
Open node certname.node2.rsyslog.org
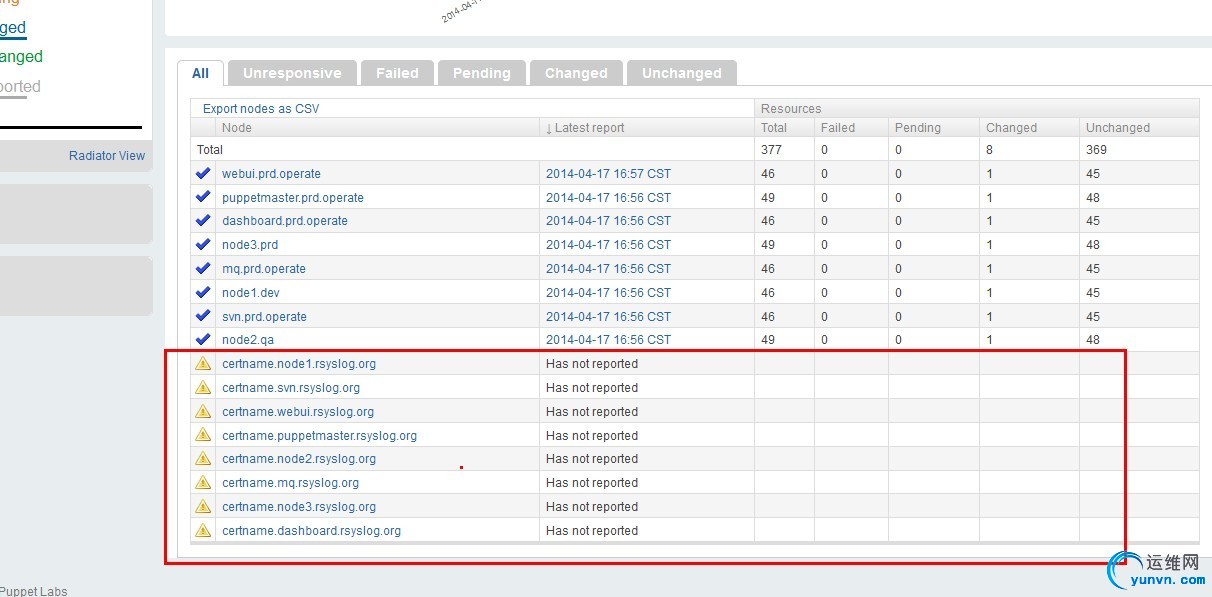pos(299,459)
